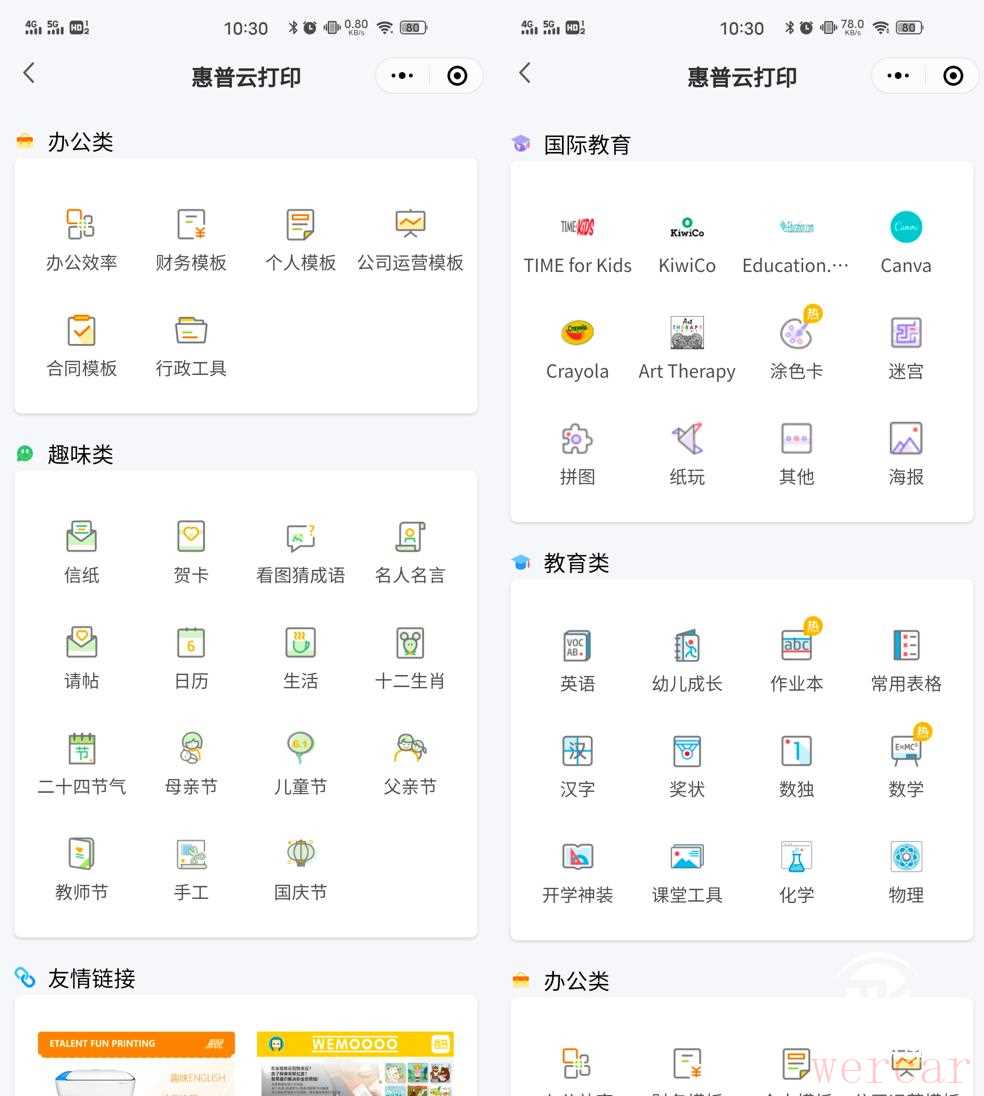Screen dimensions: 984x1096
Task: Choose the 数独 sudoku icon
Action: point(796,752)
